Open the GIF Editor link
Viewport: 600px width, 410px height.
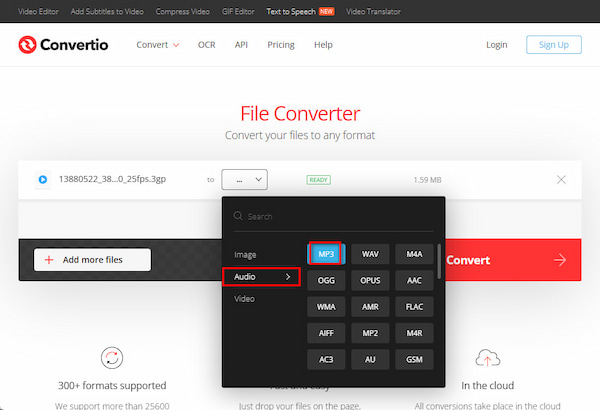238,11
